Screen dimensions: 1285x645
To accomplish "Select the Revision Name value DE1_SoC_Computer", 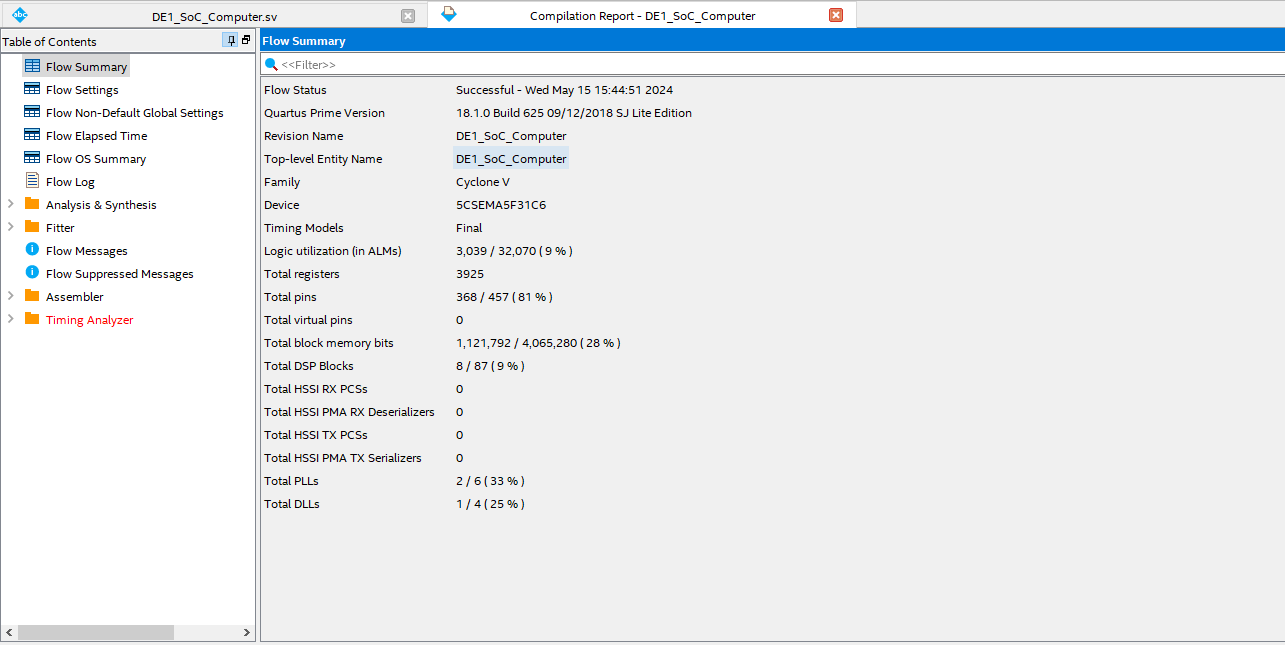I will [x=511, y=136].
